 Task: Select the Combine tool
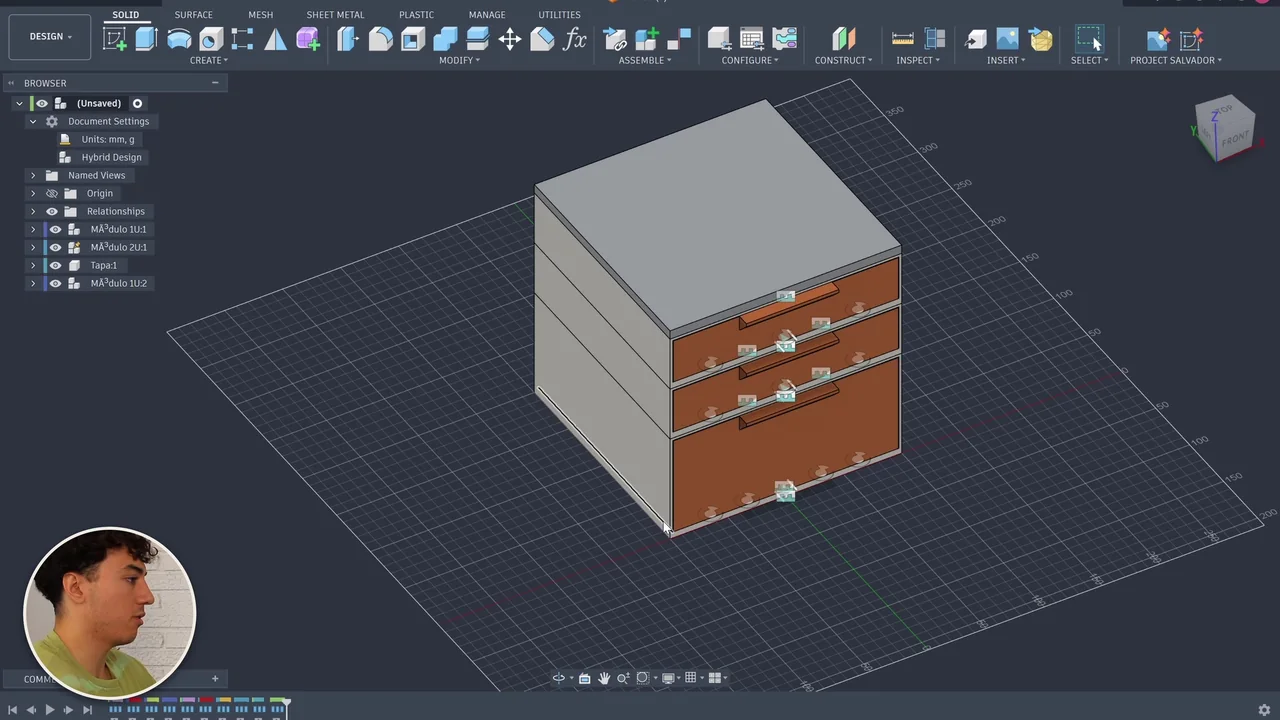click(445, 39)
